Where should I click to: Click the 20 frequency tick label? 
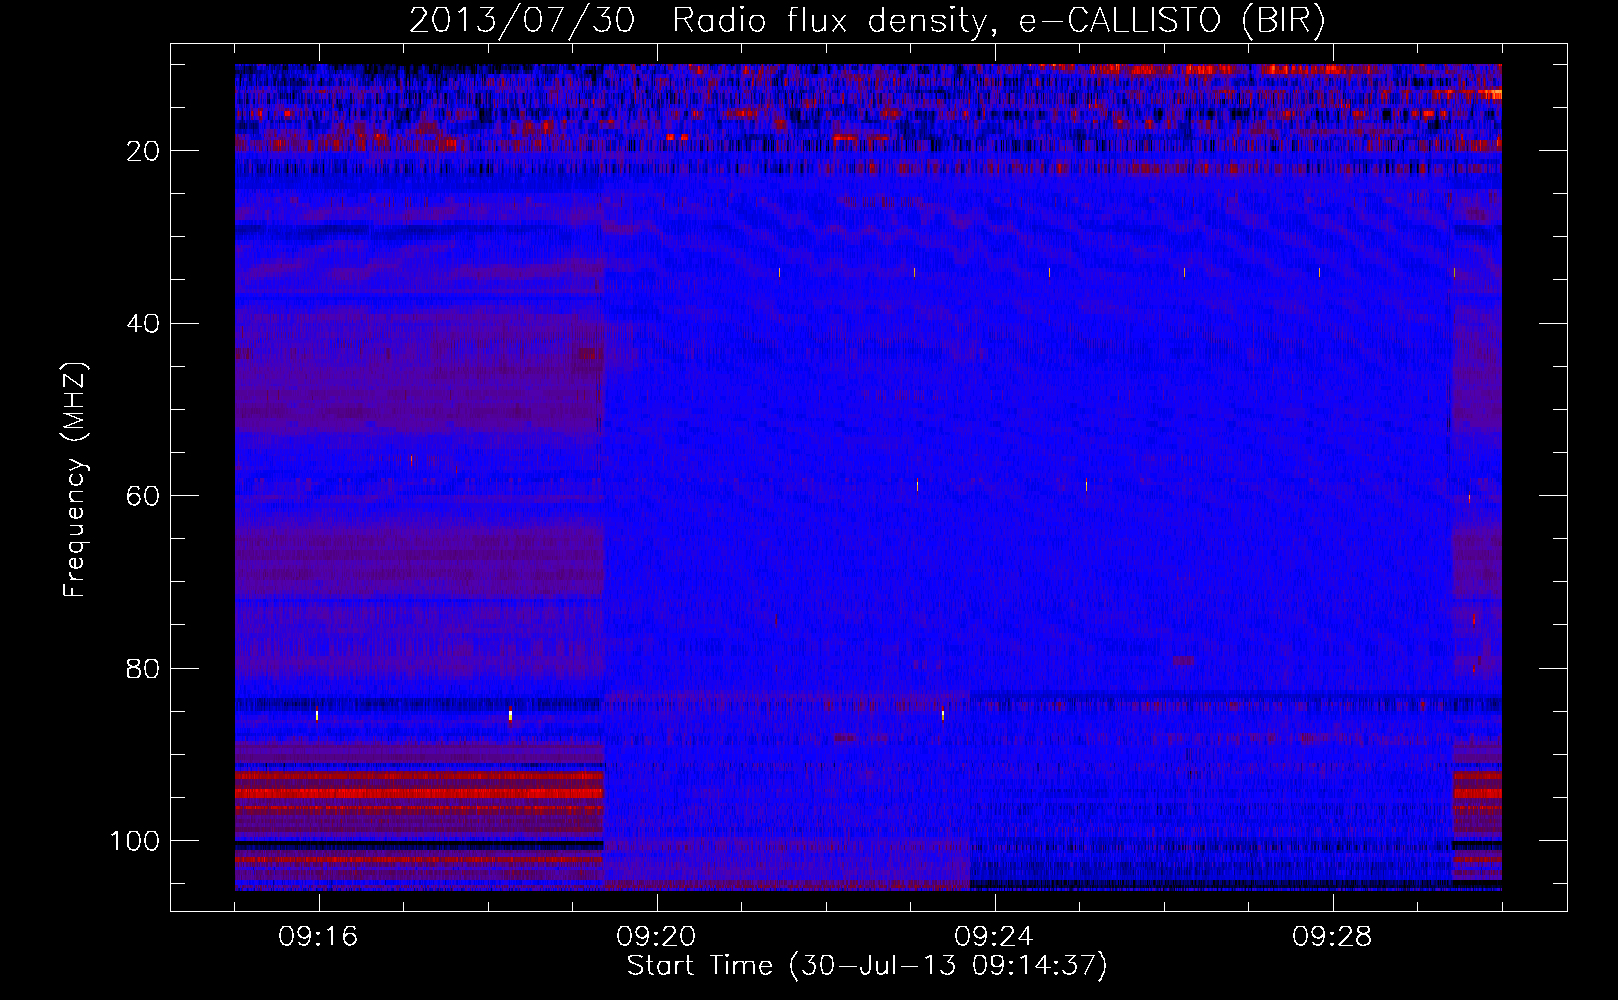[x=143, y=151]
